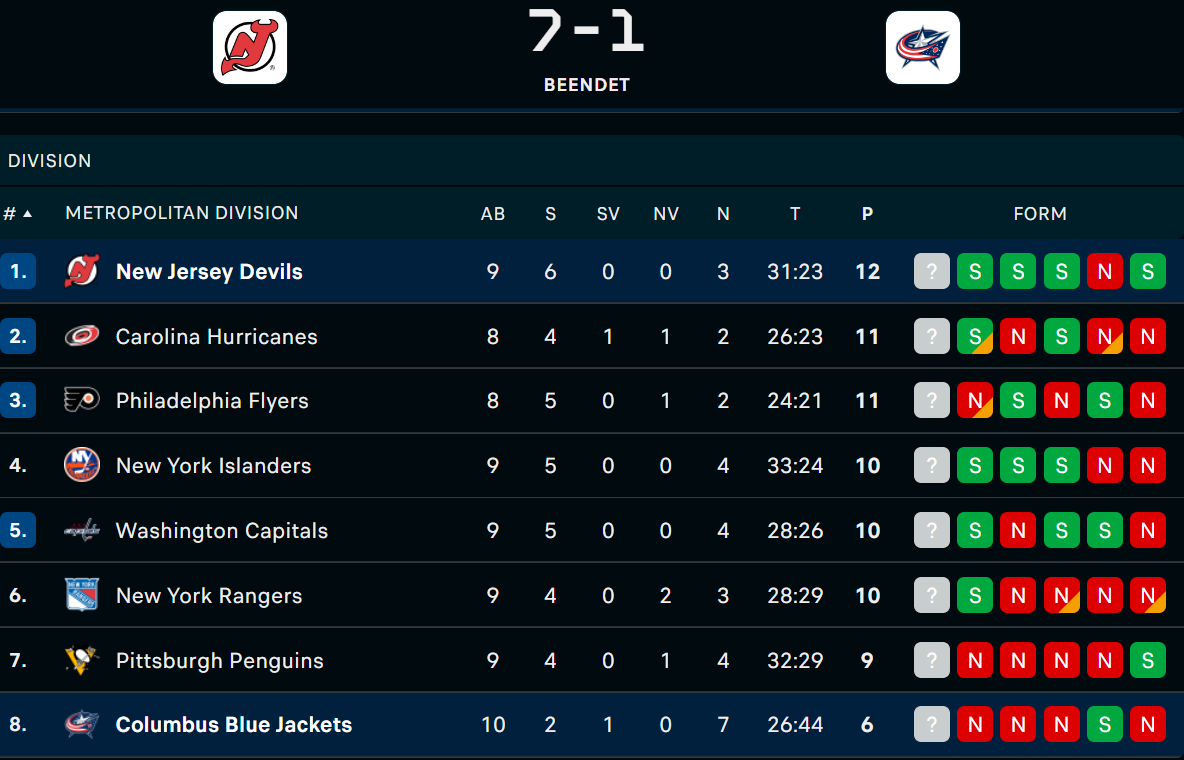Open Columbus Blue Jackets team link

tap(234, 725)
